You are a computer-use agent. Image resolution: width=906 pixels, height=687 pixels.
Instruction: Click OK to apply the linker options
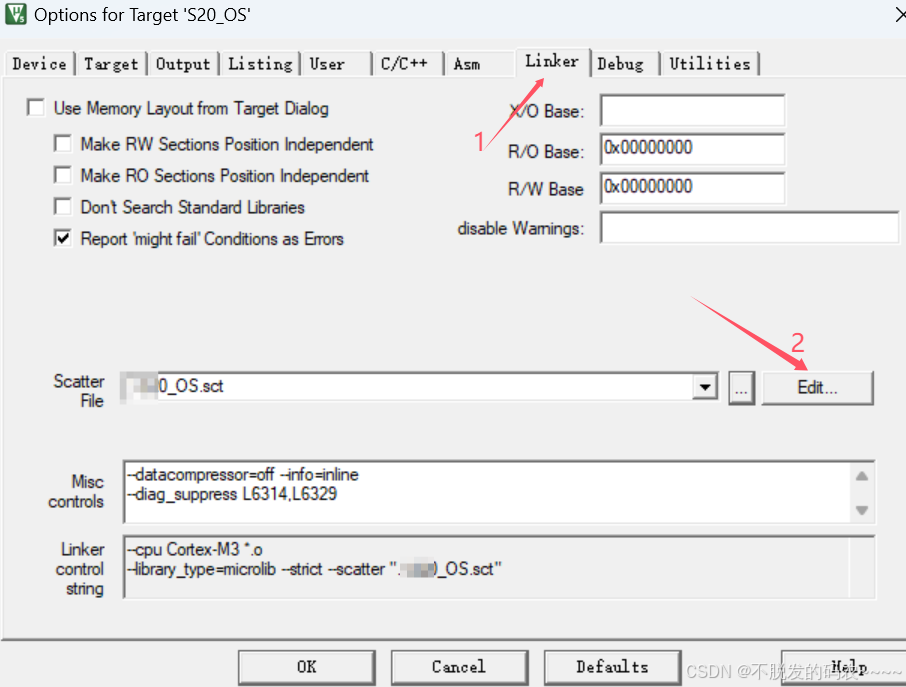(x=306, y=667)
